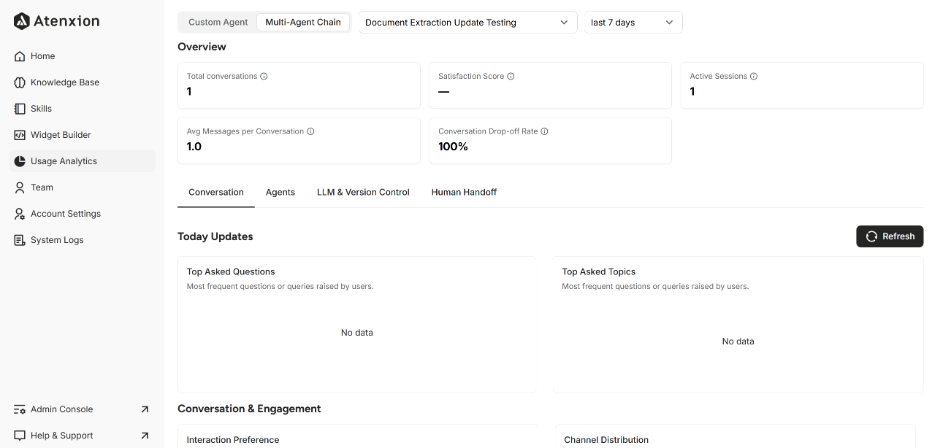The width and height of the screenshot is (936, 448).
Task: Click the System Logs icon
Action: 19,240
